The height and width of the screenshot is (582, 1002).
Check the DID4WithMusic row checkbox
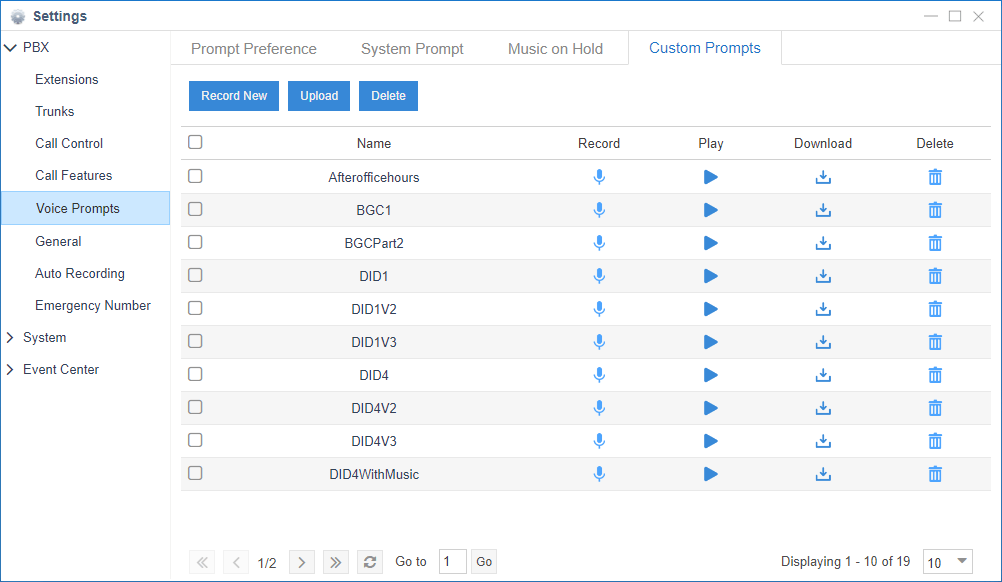click(x=196, y=473)
